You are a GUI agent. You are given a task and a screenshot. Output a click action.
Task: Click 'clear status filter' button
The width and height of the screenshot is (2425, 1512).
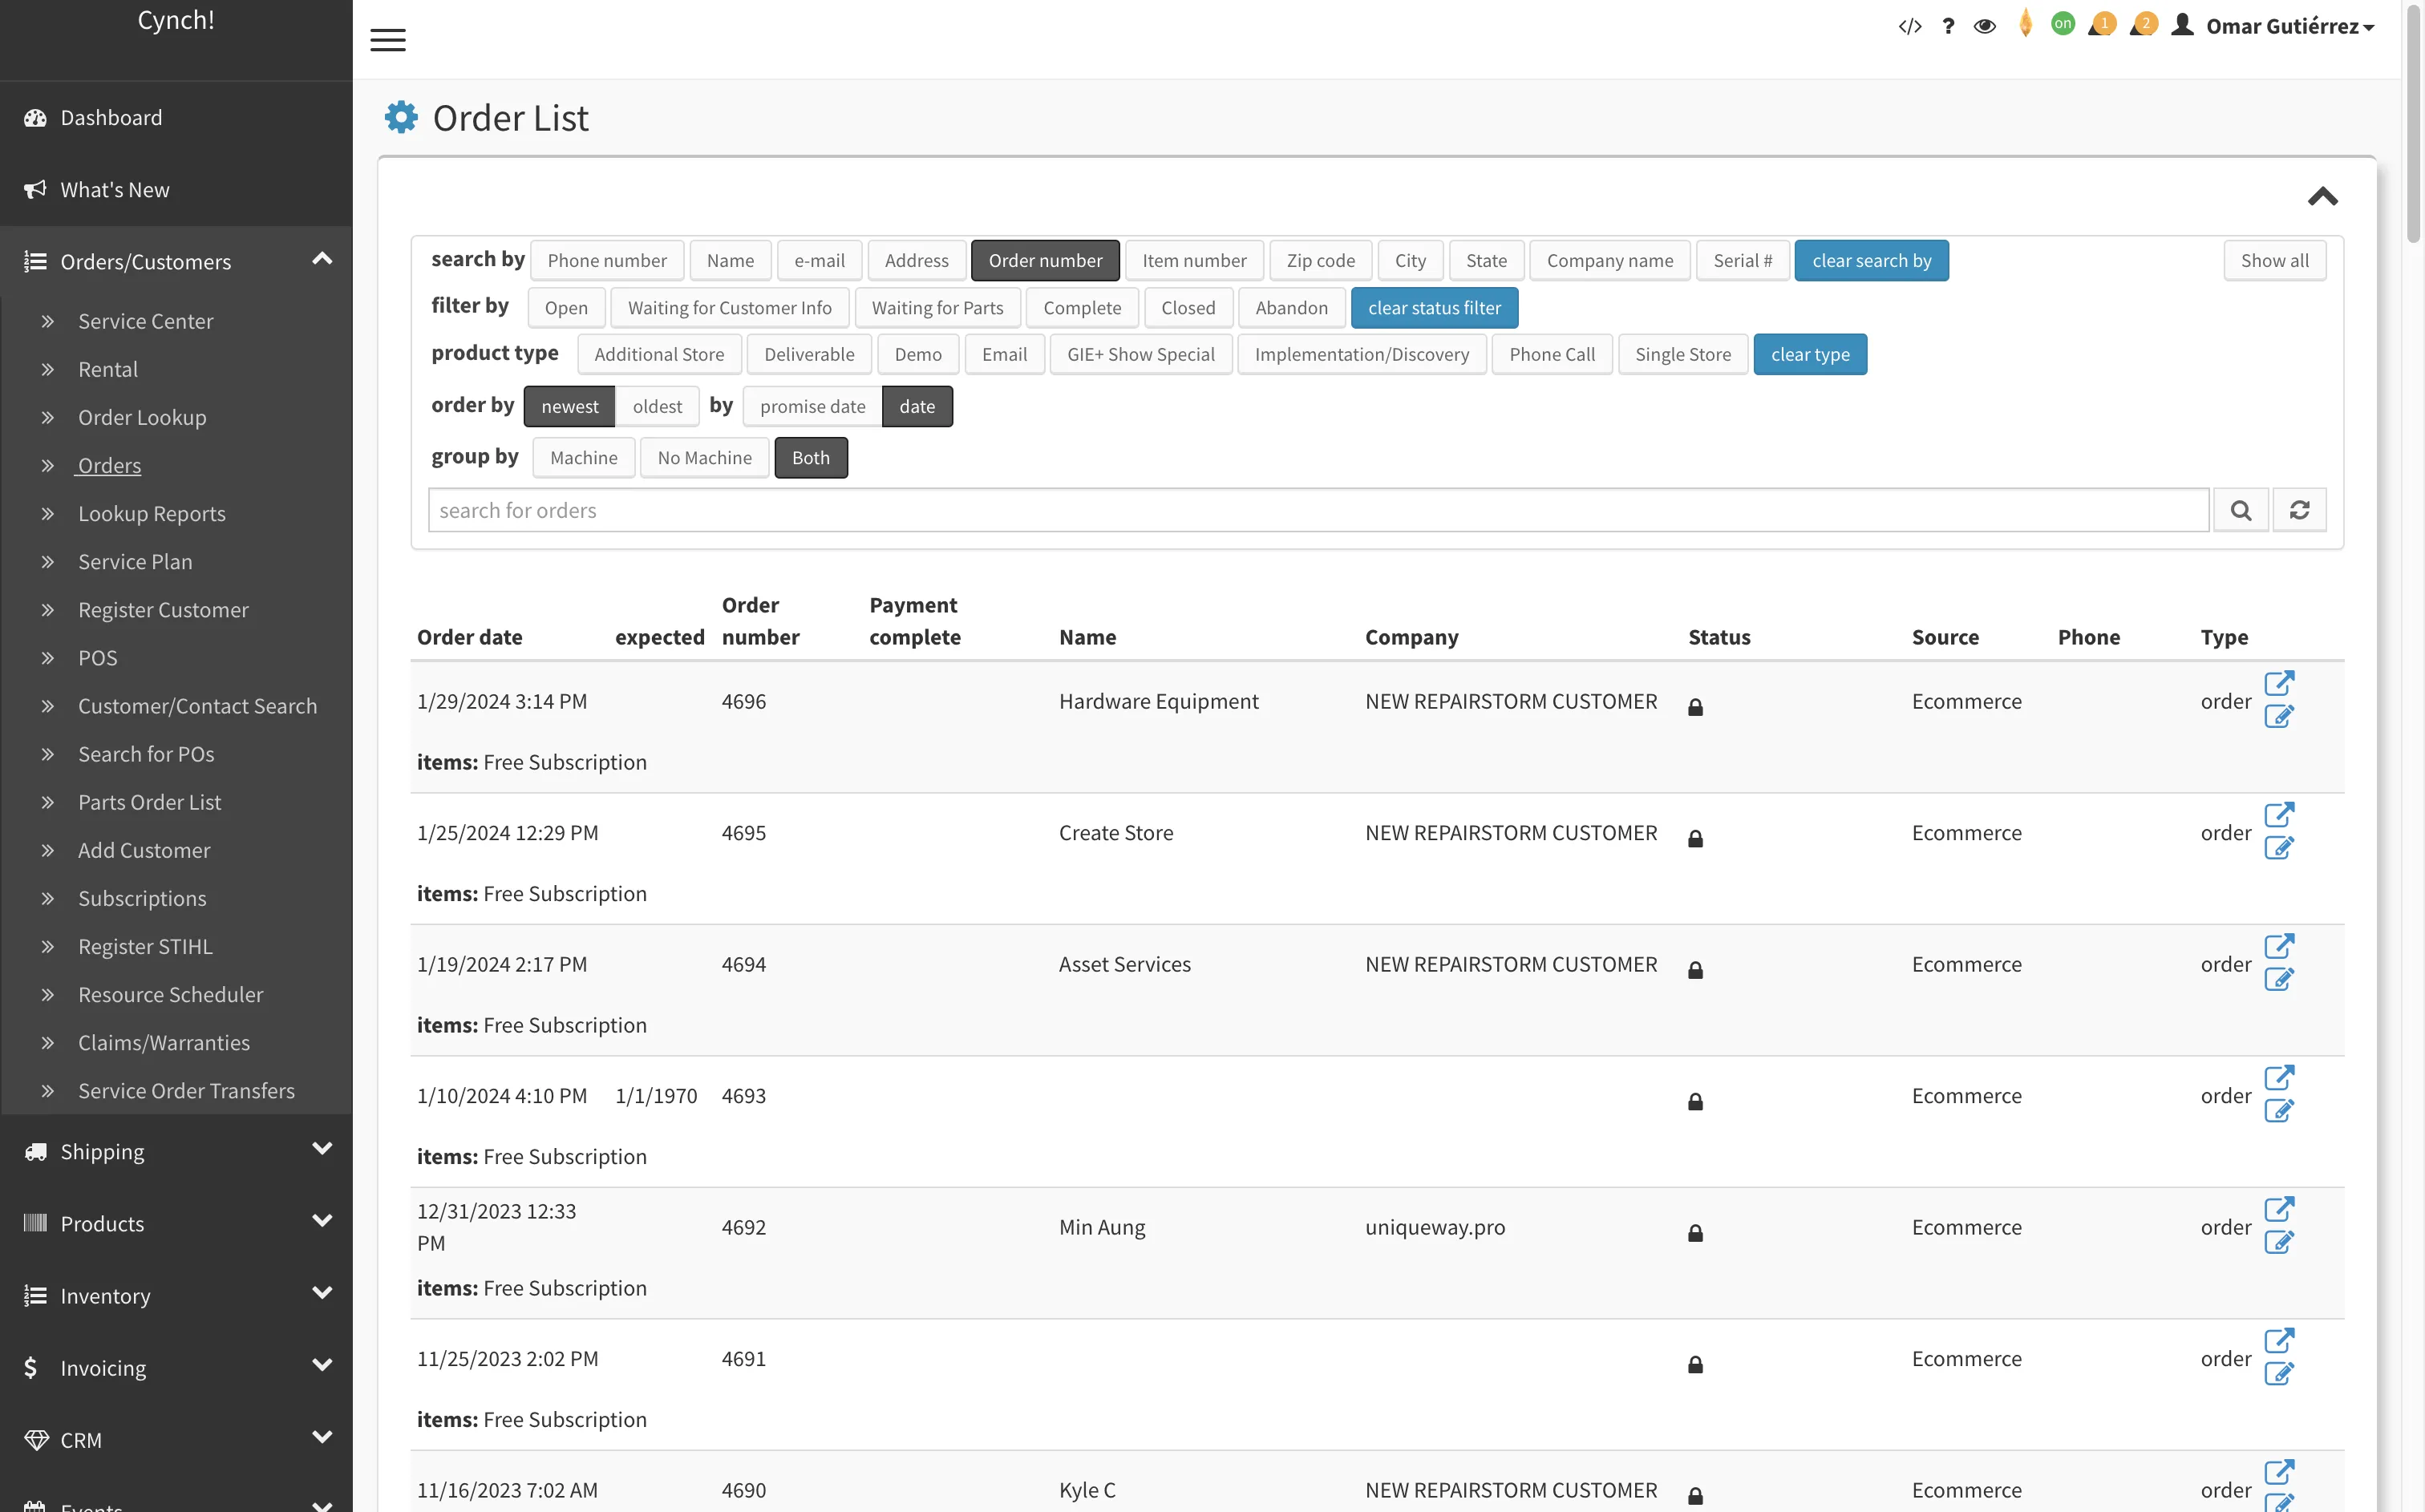(1434, 308)
